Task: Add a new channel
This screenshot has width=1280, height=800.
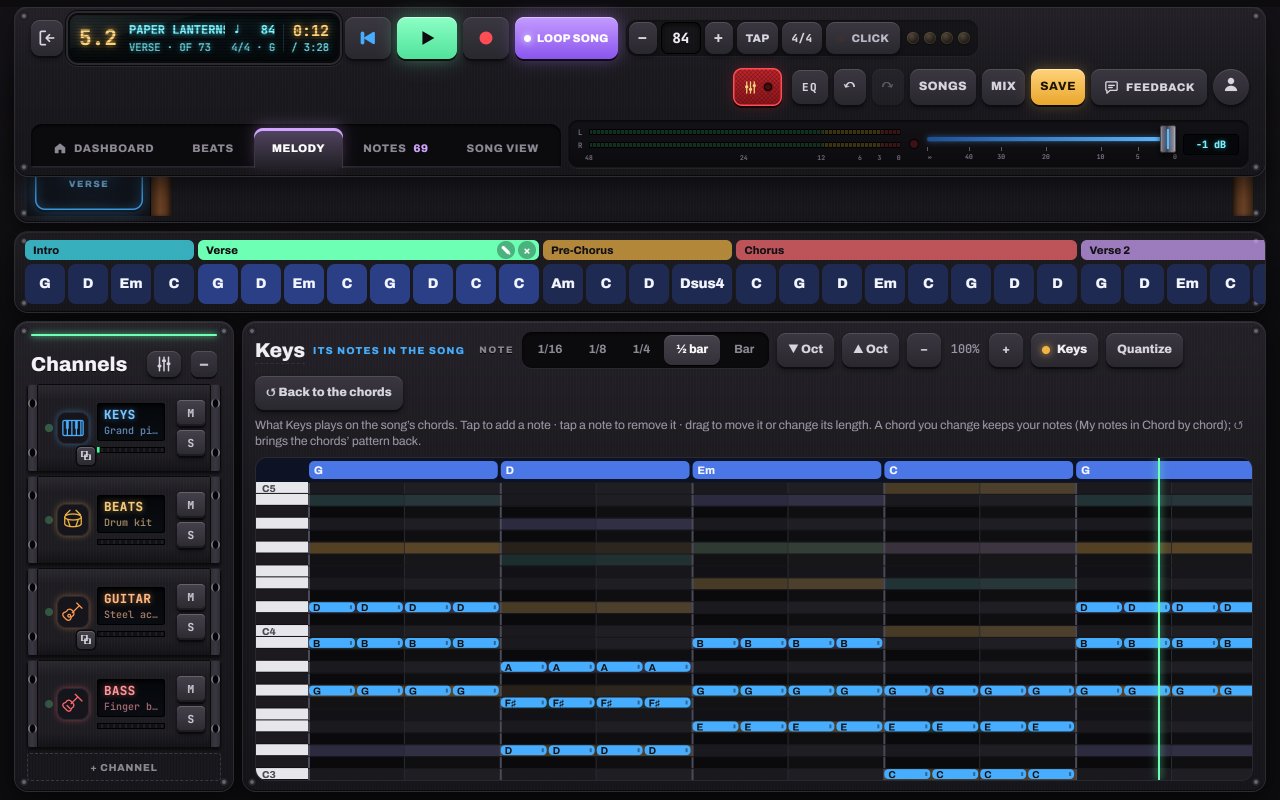Action: point(123,767)
